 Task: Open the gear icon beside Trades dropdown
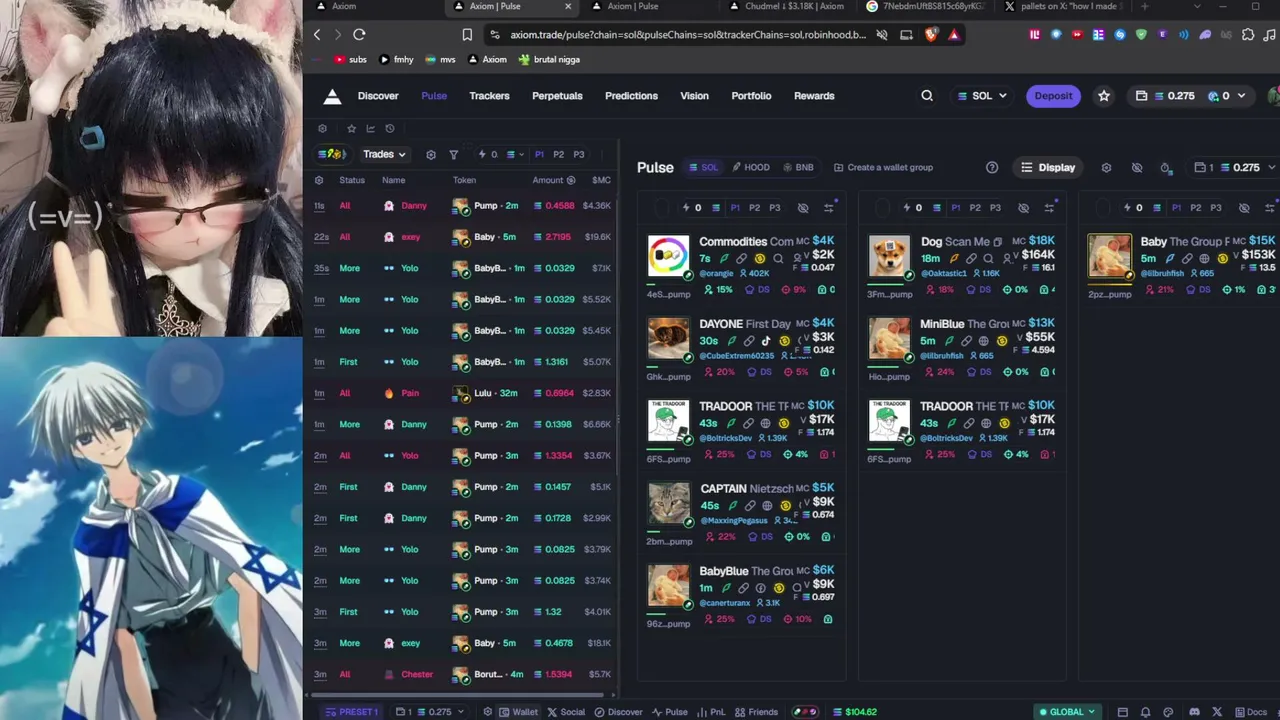click(x=431, y=155)
